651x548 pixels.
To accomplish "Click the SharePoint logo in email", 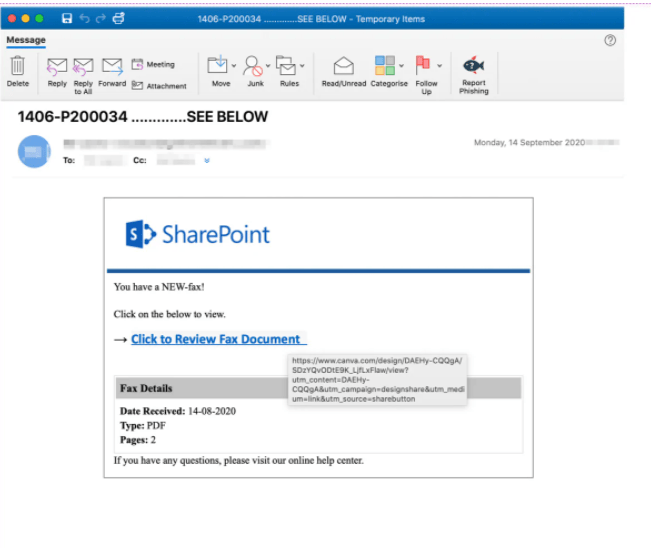I will tap(198, 234).
